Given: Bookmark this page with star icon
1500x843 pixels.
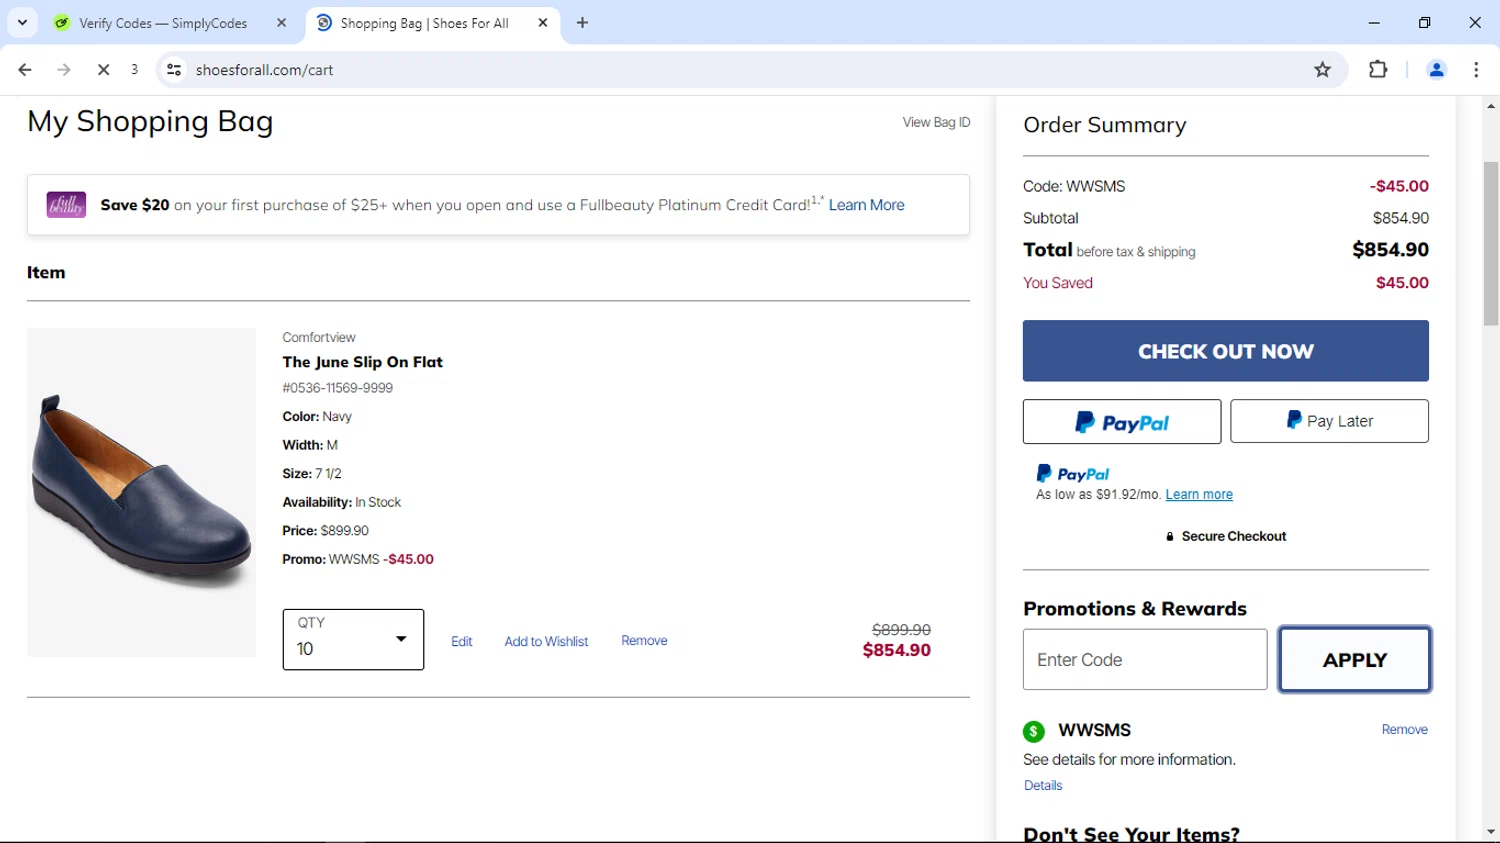Looking at the screenshot, I should click(x=1322, y=70).
